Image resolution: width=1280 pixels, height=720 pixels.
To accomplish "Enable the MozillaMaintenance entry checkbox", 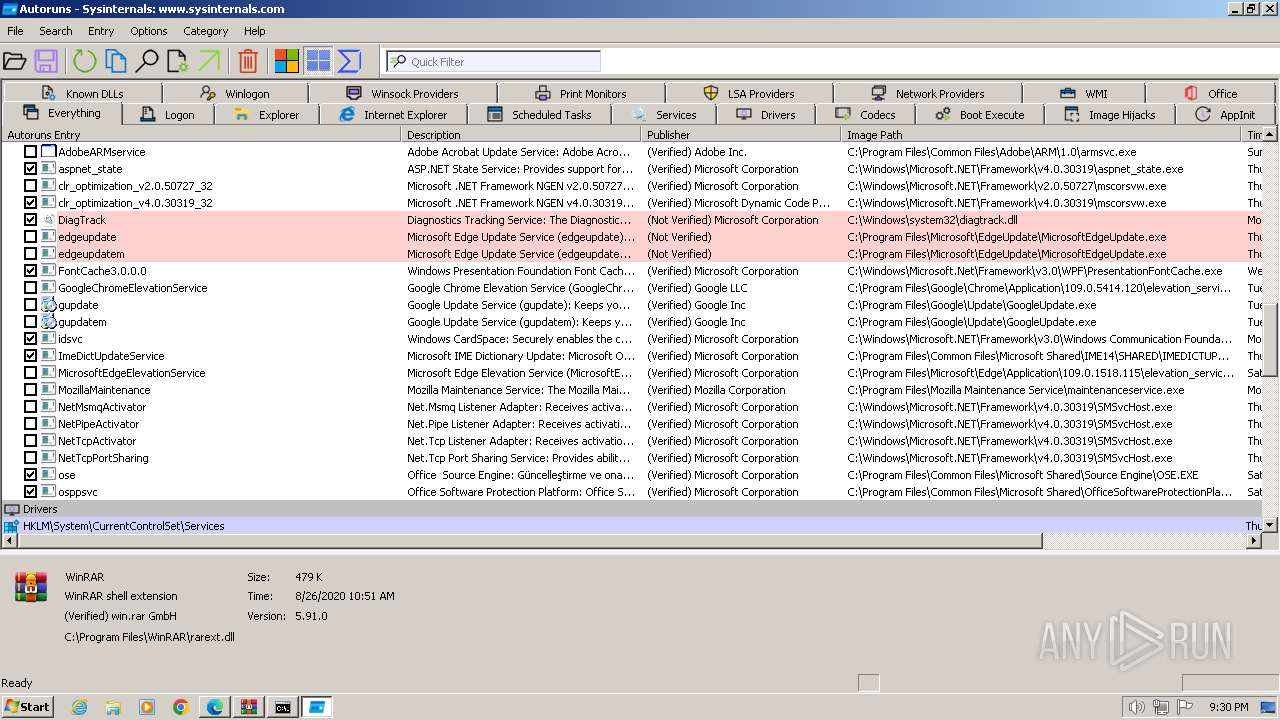I will [30, 390].
